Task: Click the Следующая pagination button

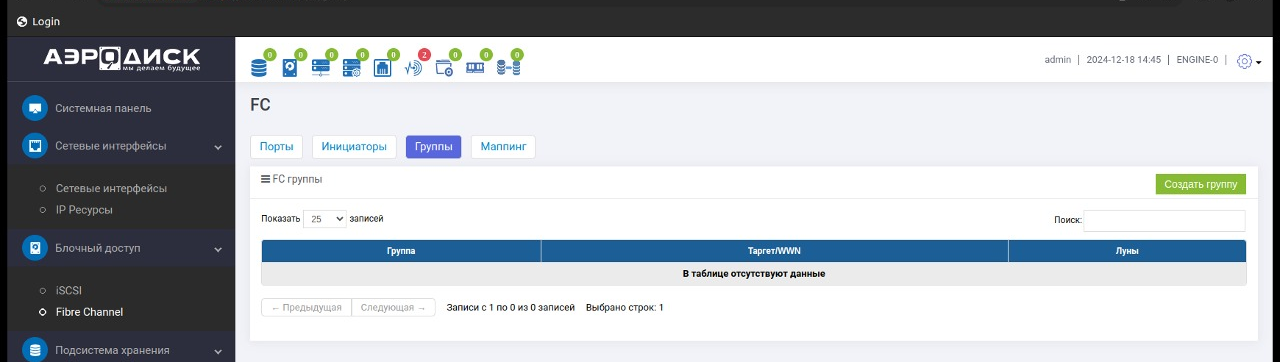Action: coord(394,308)
